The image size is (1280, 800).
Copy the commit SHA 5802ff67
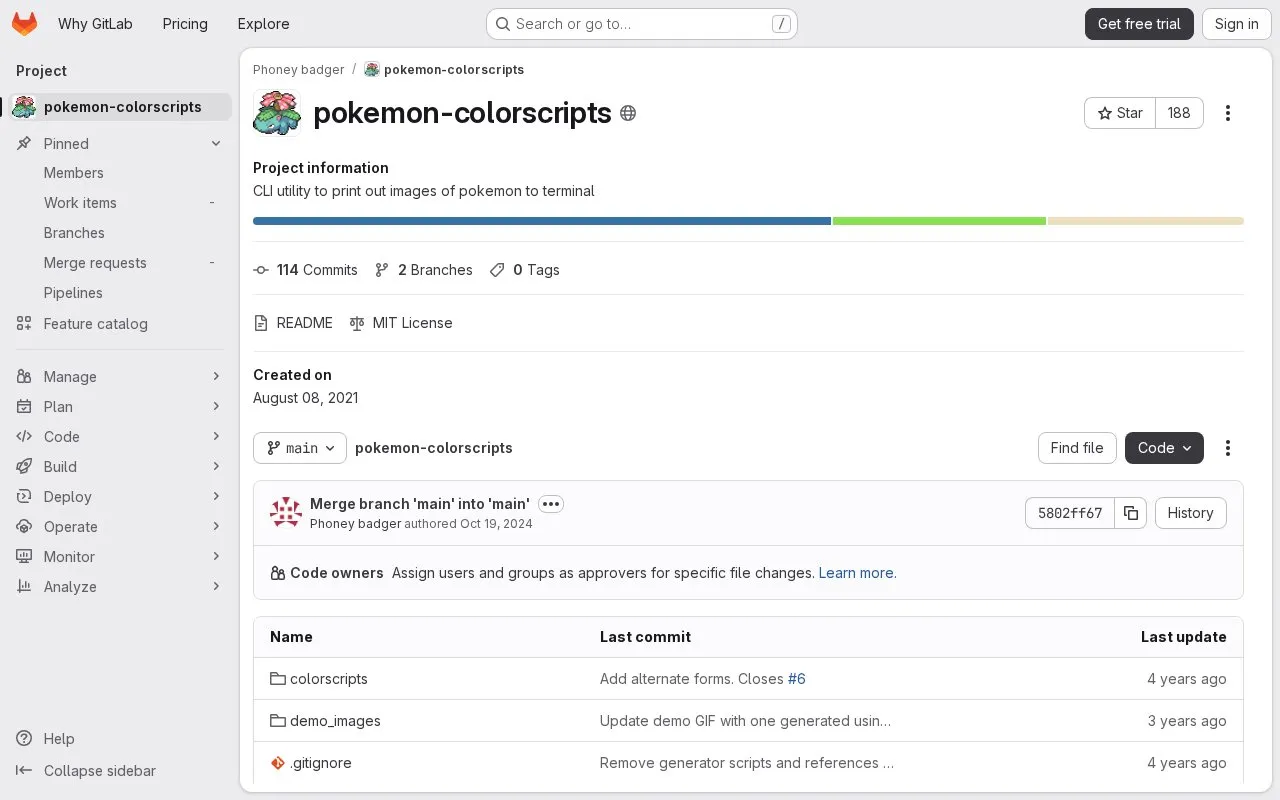point(1131,513)
